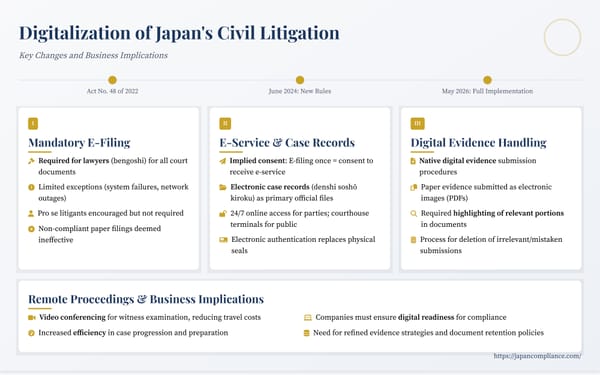Click the paper plane icon beside 'Implied consent'

tap(223, 161)
